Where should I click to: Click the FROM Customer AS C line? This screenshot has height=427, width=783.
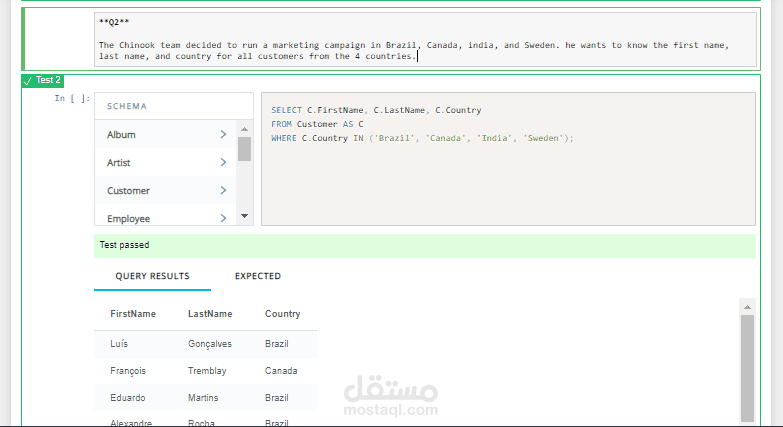317,124
